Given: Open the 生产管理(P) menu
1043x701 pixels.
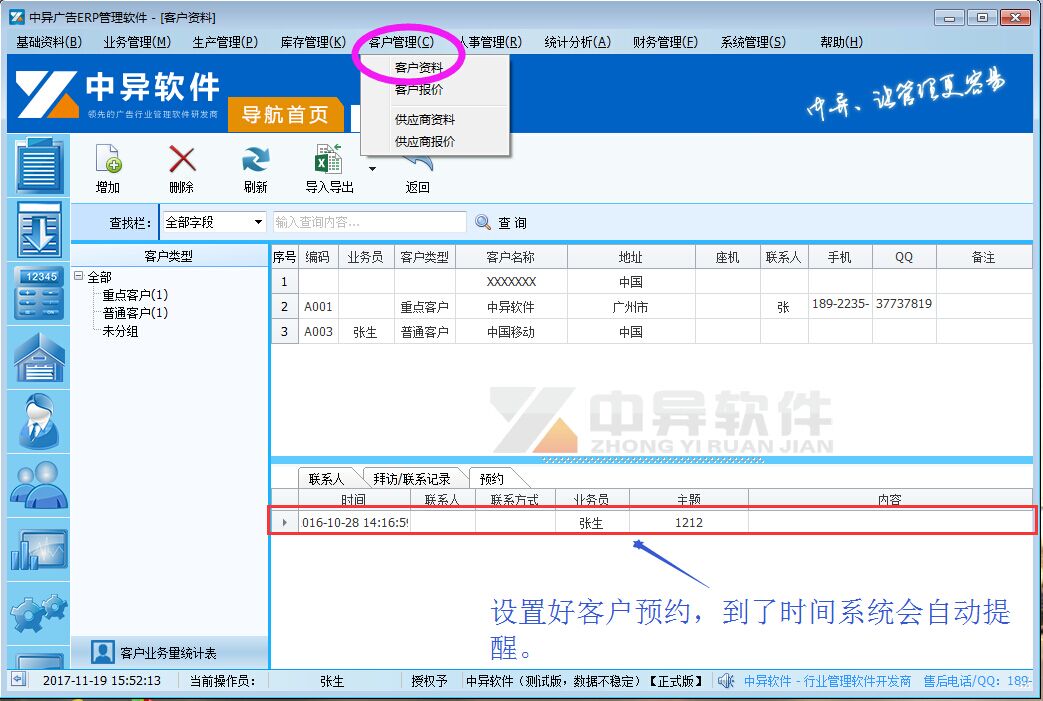Looking at the screenshot, I should point(225,42).
